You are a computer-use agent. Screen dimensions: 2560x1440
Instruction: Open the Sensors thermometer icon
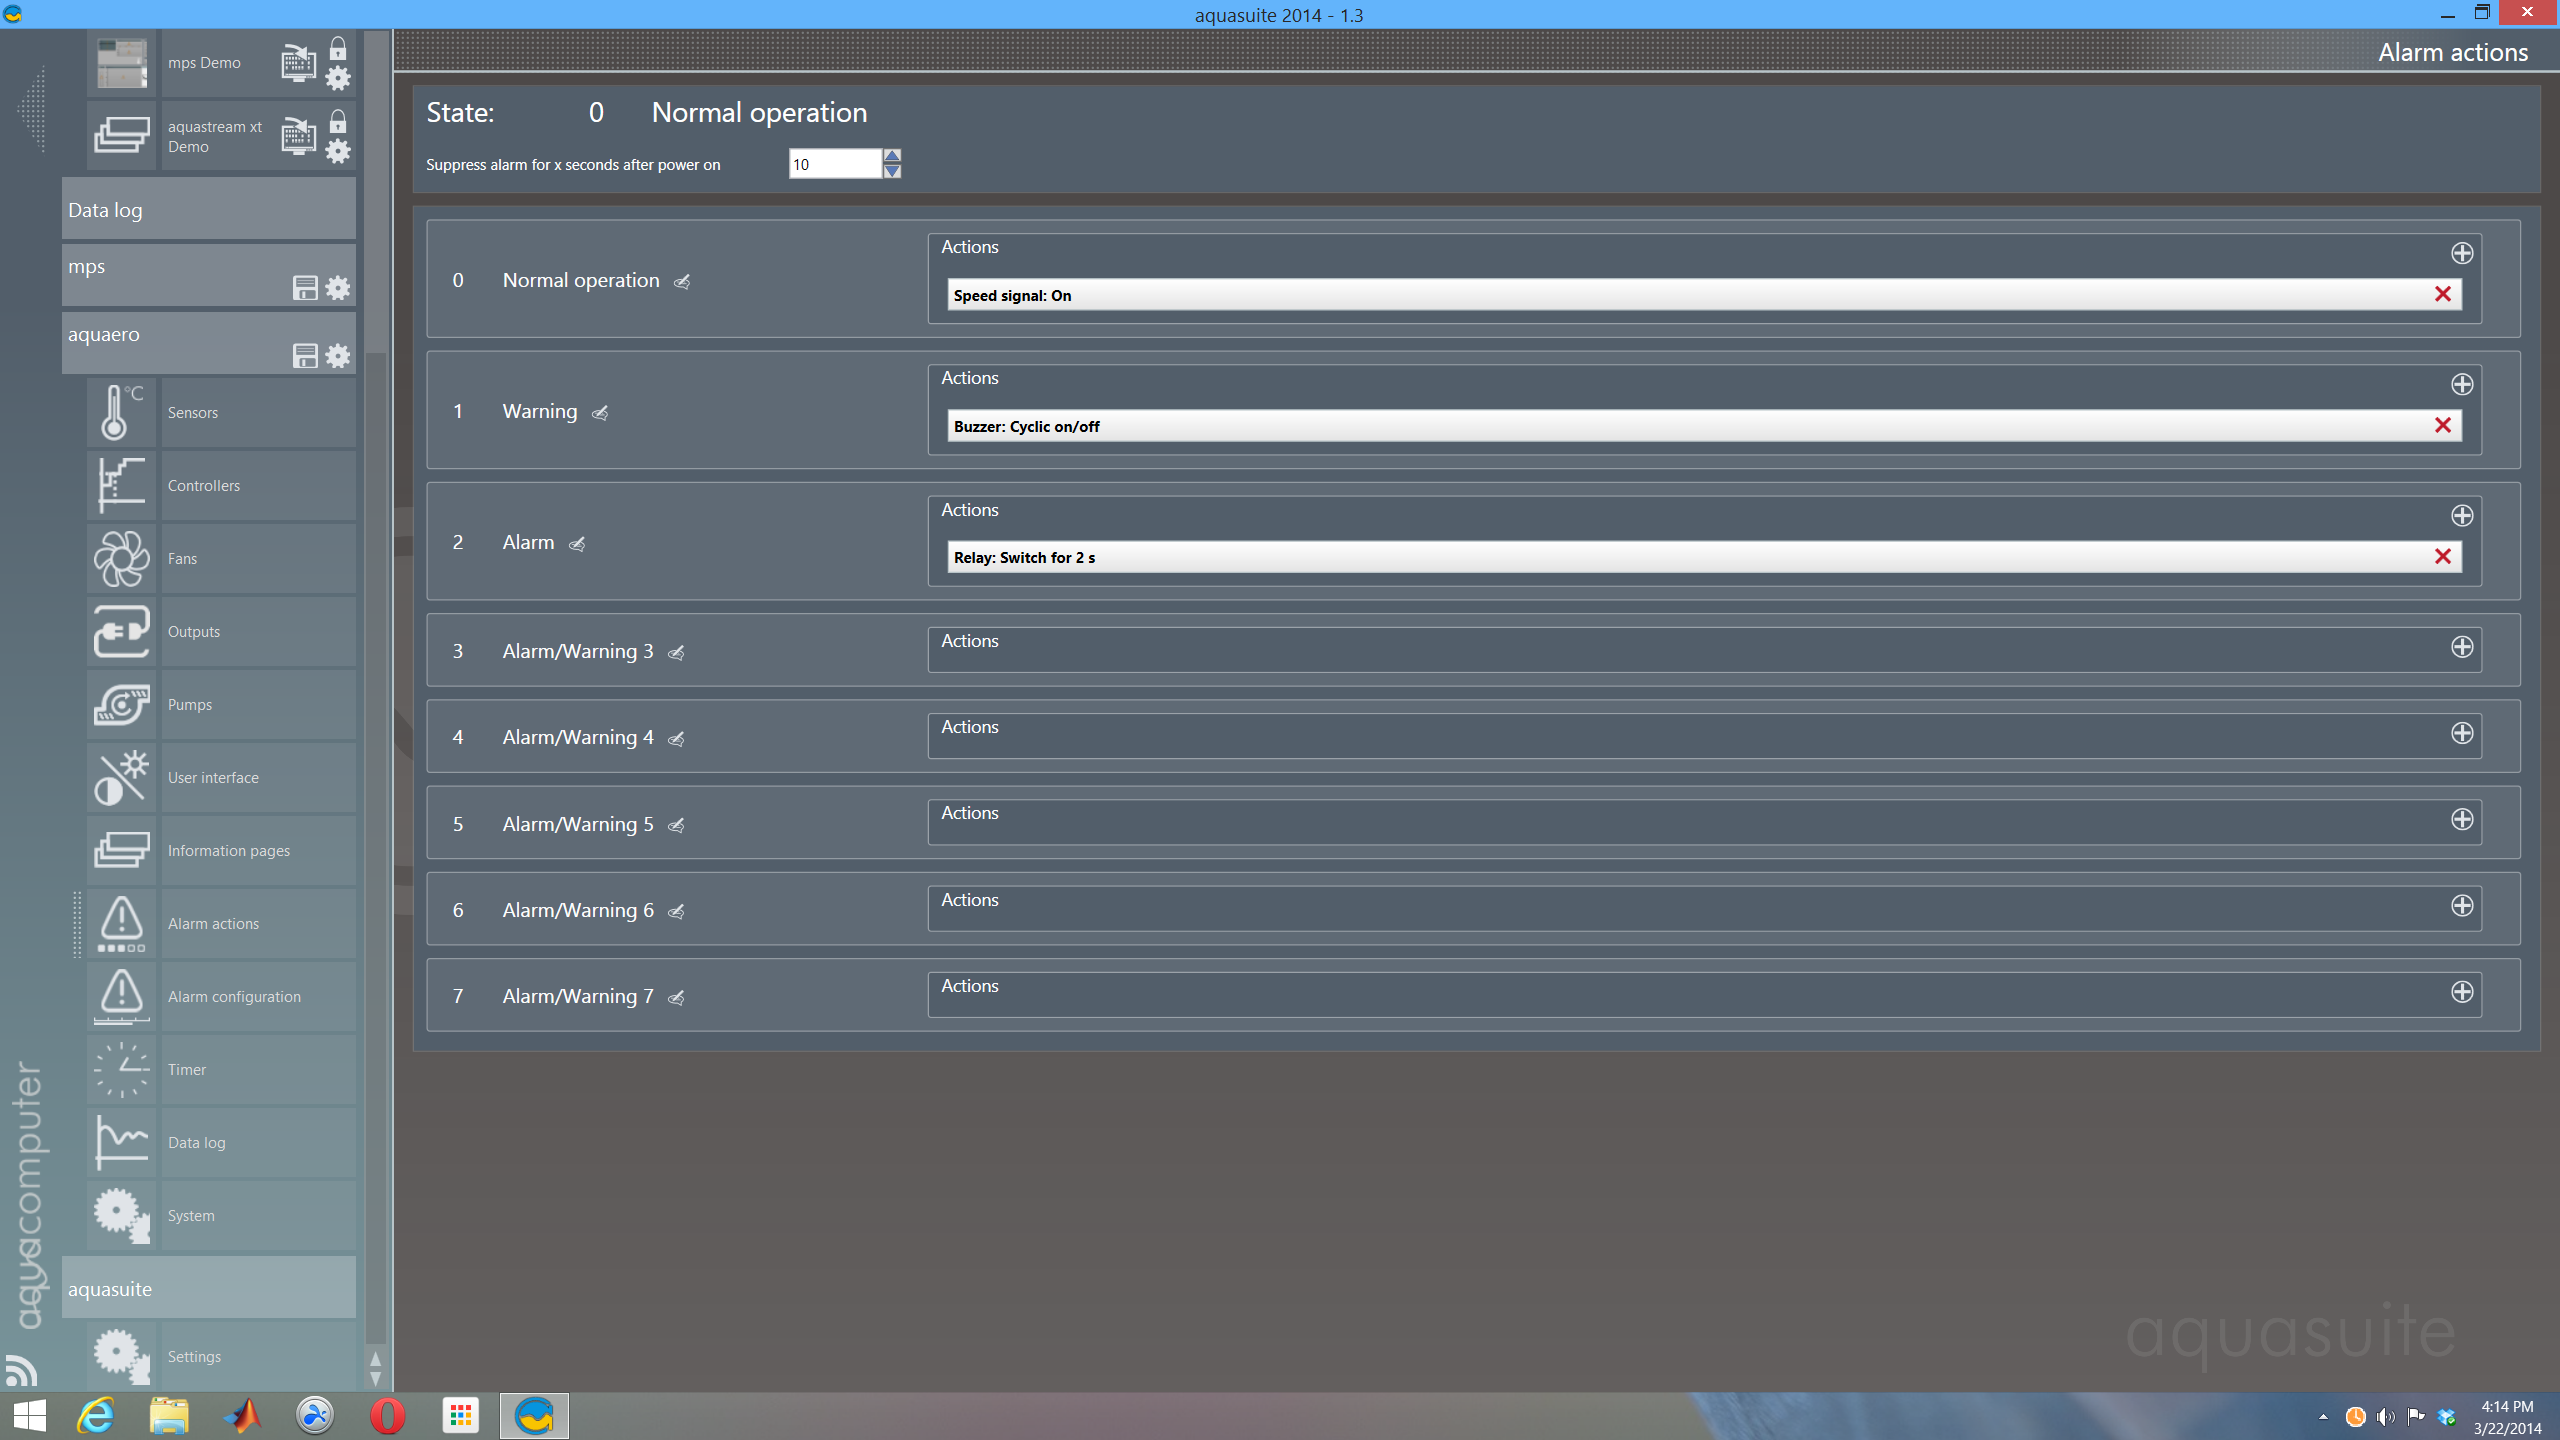121,412
